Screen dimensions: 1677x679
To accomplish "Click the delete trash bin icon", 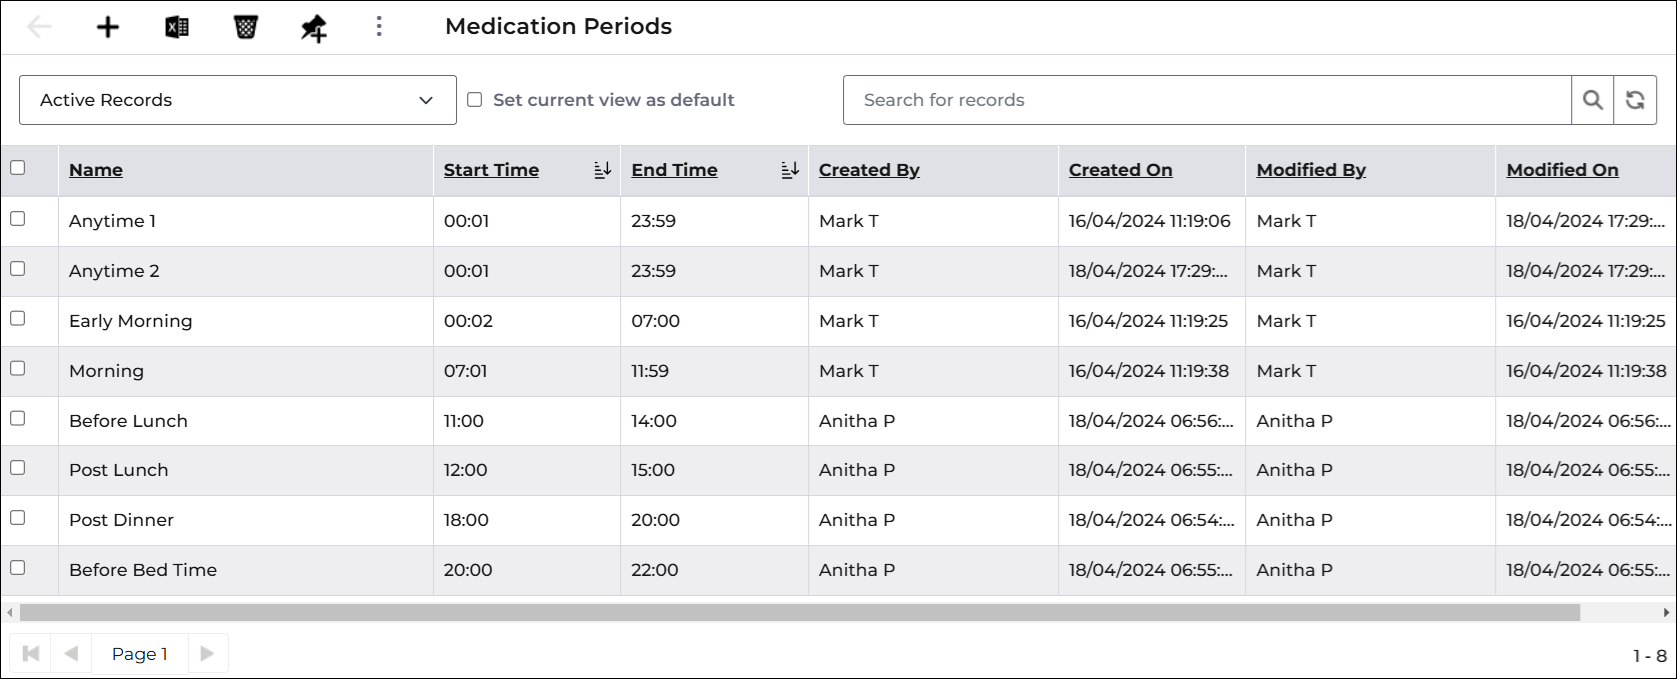I will point(246,27).
